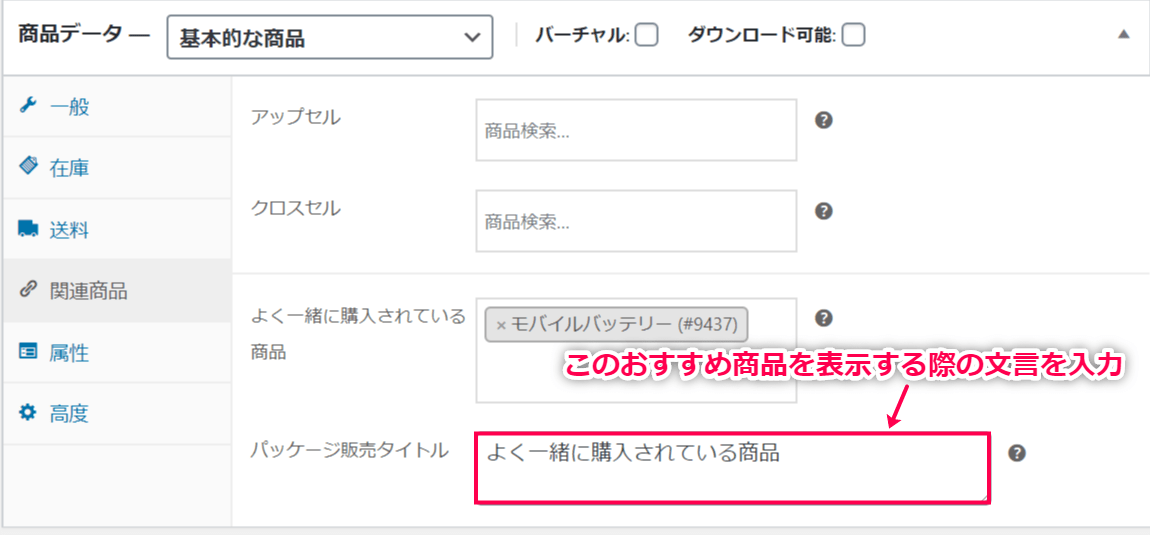Click help icon for よく一緒に購入されている商品
The height and width of the screenshot is (535, 1150).
pyautogui.click(x=824, y=318)
